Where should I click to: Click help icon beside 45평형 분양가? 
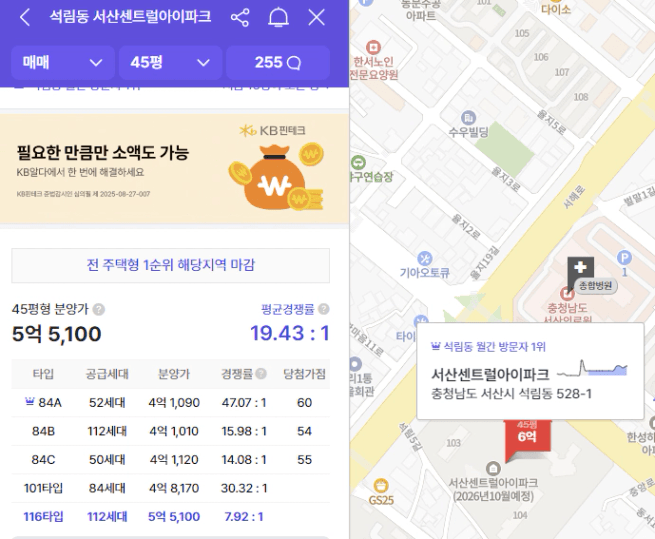click(x=99, y=310)
